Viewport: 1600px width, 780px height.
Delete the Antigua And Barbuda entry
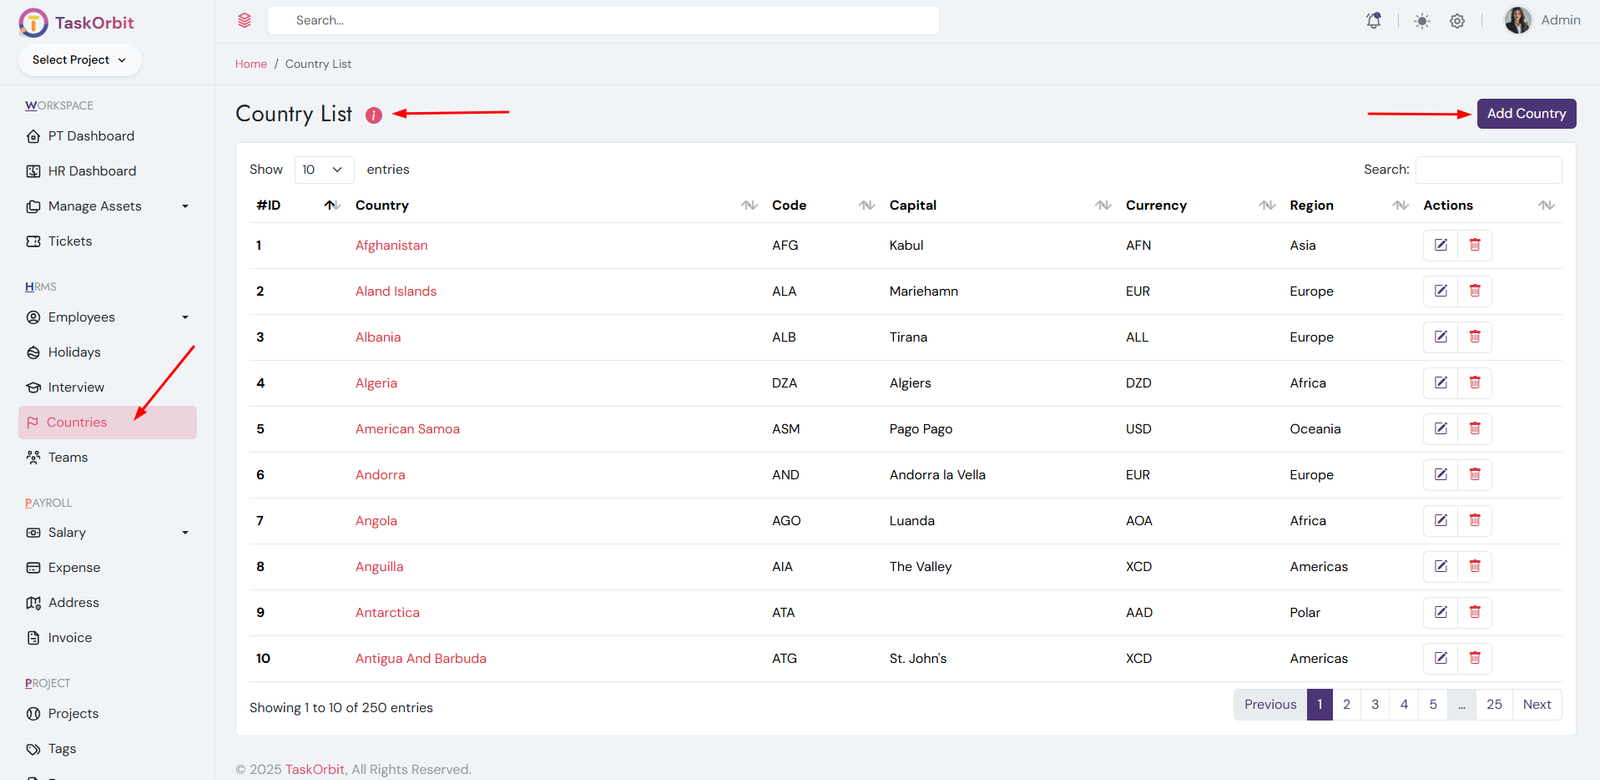(x=1474, y=658)
